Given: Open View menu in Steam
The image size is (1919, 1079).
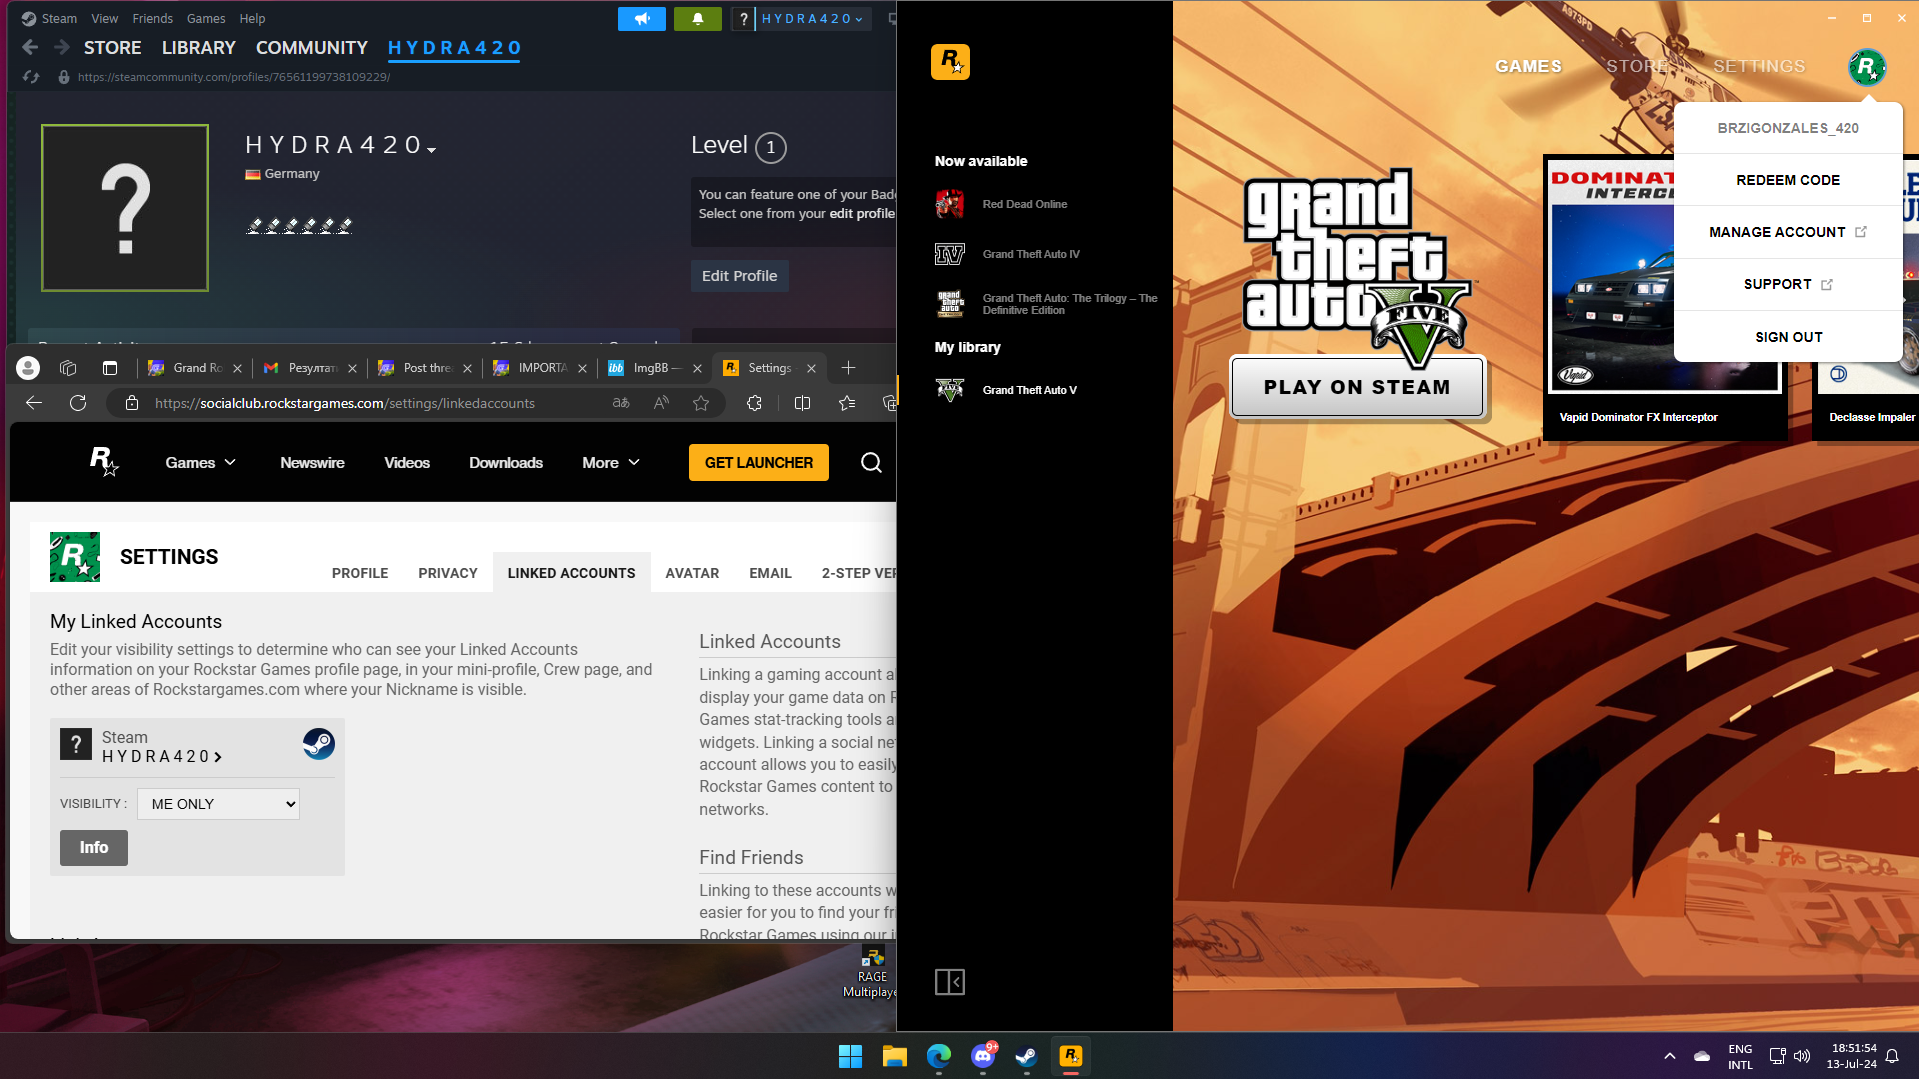Looking at the screenshot, I should pos(104,19).
